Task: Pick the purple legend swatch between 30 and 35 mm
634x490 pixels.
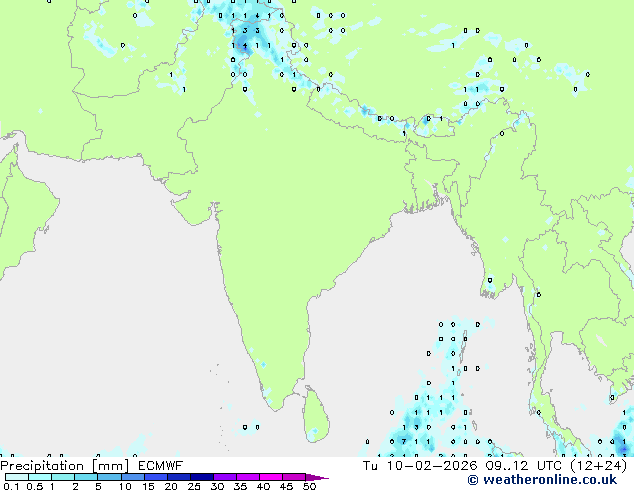Action: [225, 477]
